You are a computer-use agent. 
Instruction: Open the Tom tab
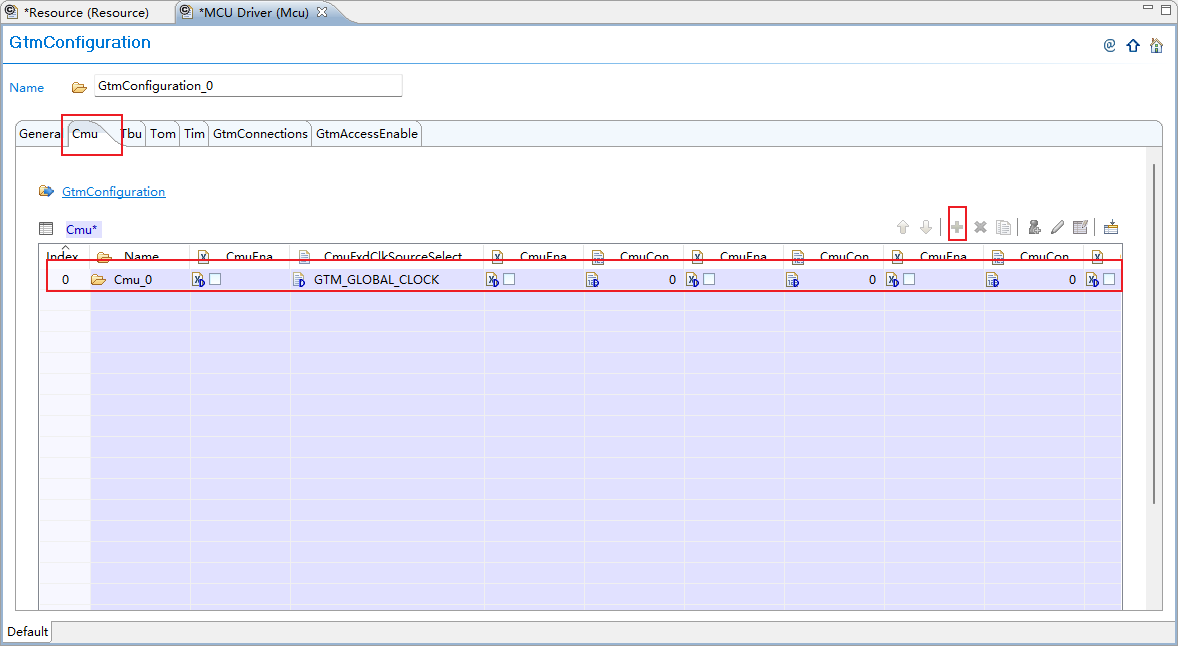point(162,134)
